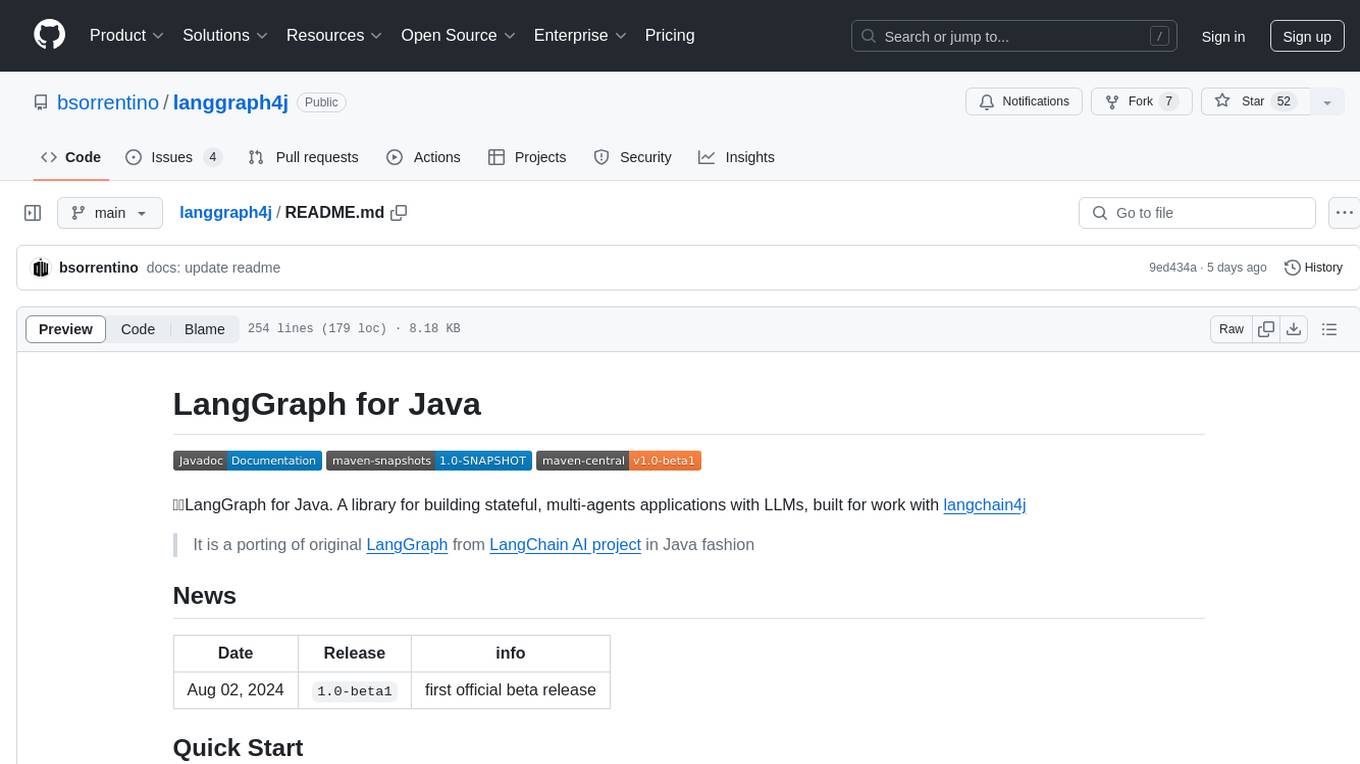Focus the Go to file field
Screen dimensions: 1360x764
pos(1197,213)
